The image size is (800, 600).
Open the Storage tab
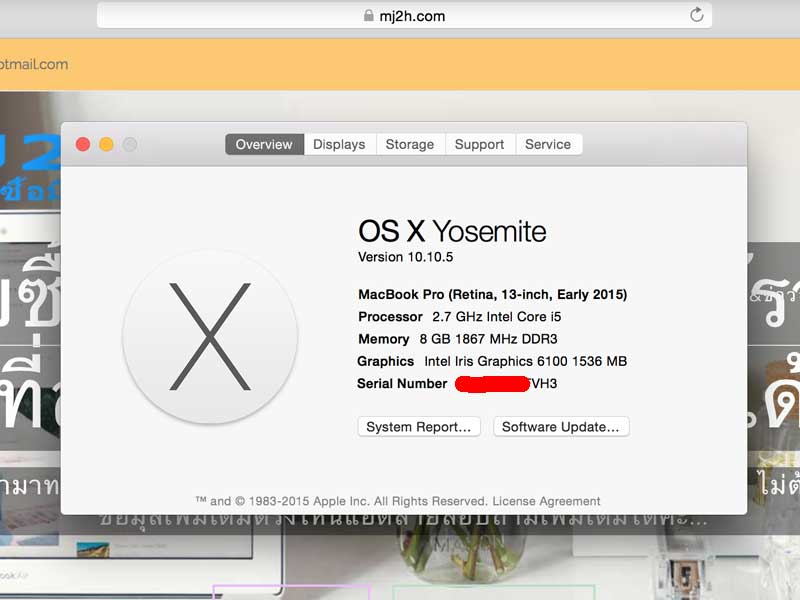click(410, 144)
